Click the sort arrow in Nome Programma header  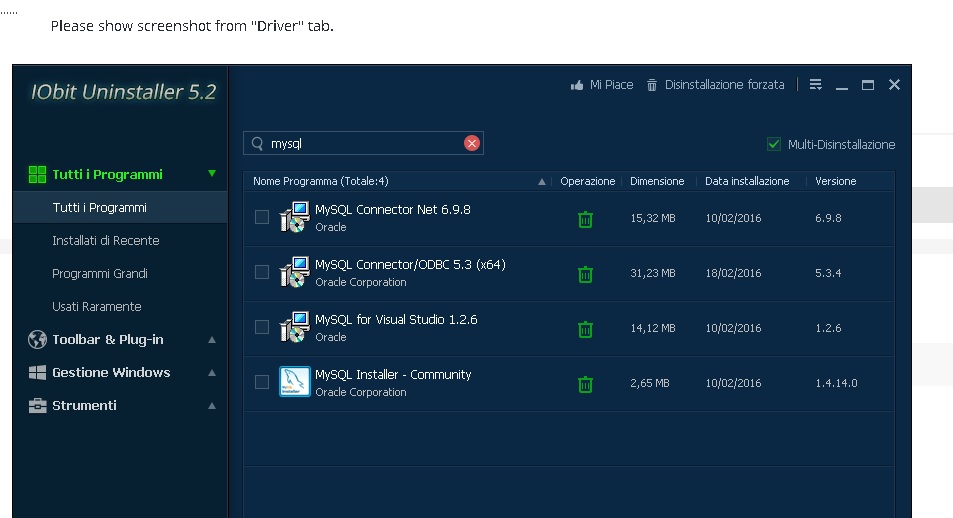point(542,181)
